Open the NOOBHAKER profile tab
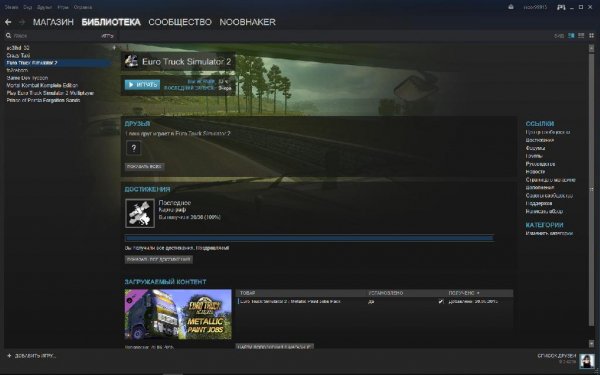600x375 pixels. click(x=248, y=22)
